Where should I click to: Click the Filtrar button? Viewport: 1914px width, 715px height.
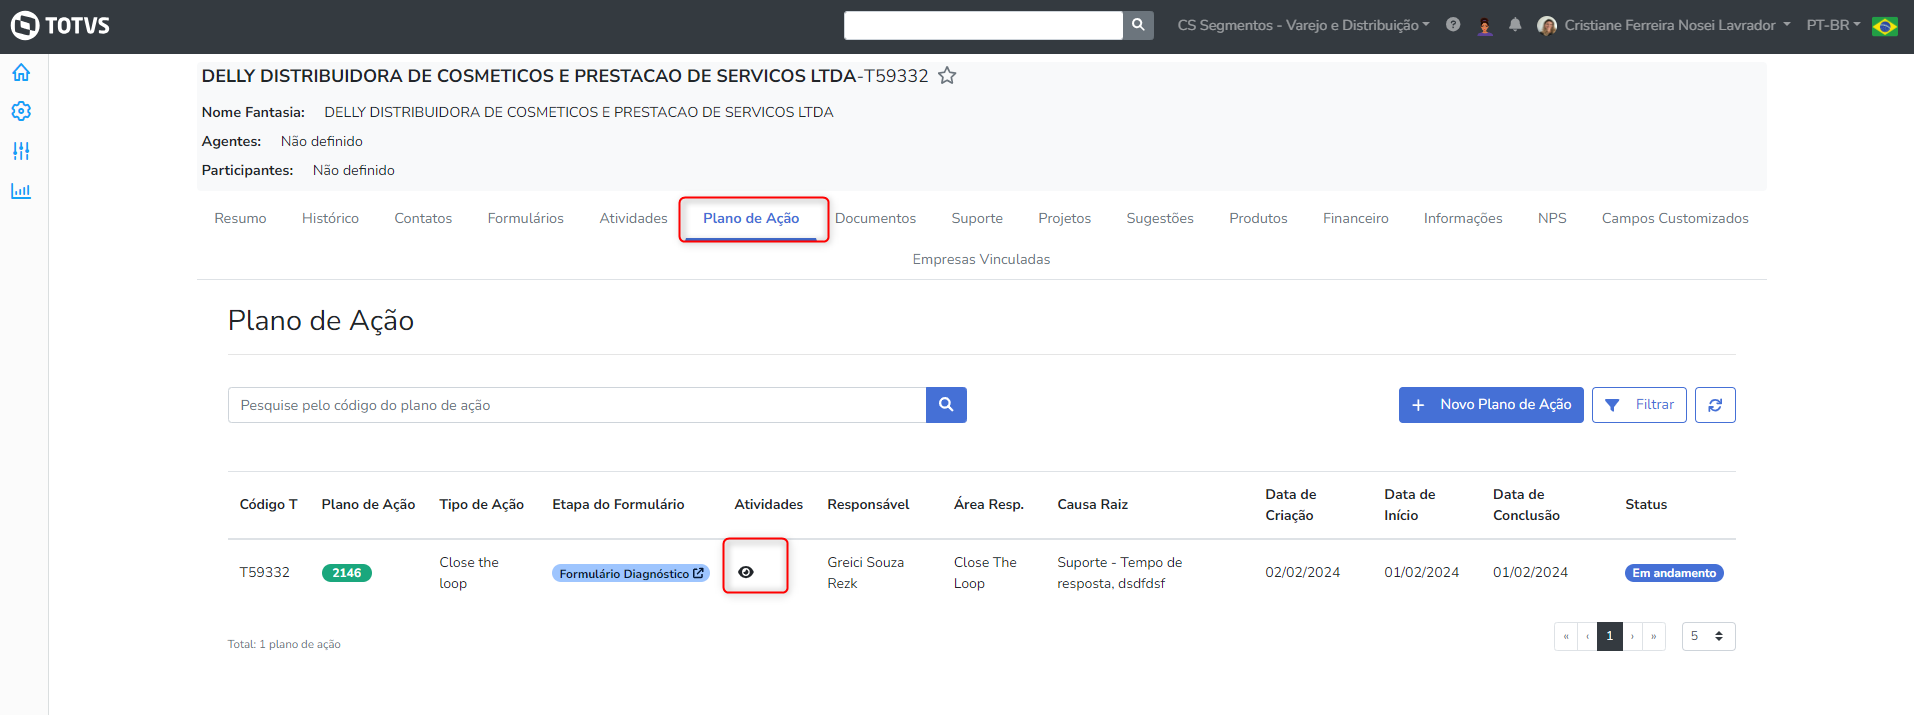[1639, 405]
